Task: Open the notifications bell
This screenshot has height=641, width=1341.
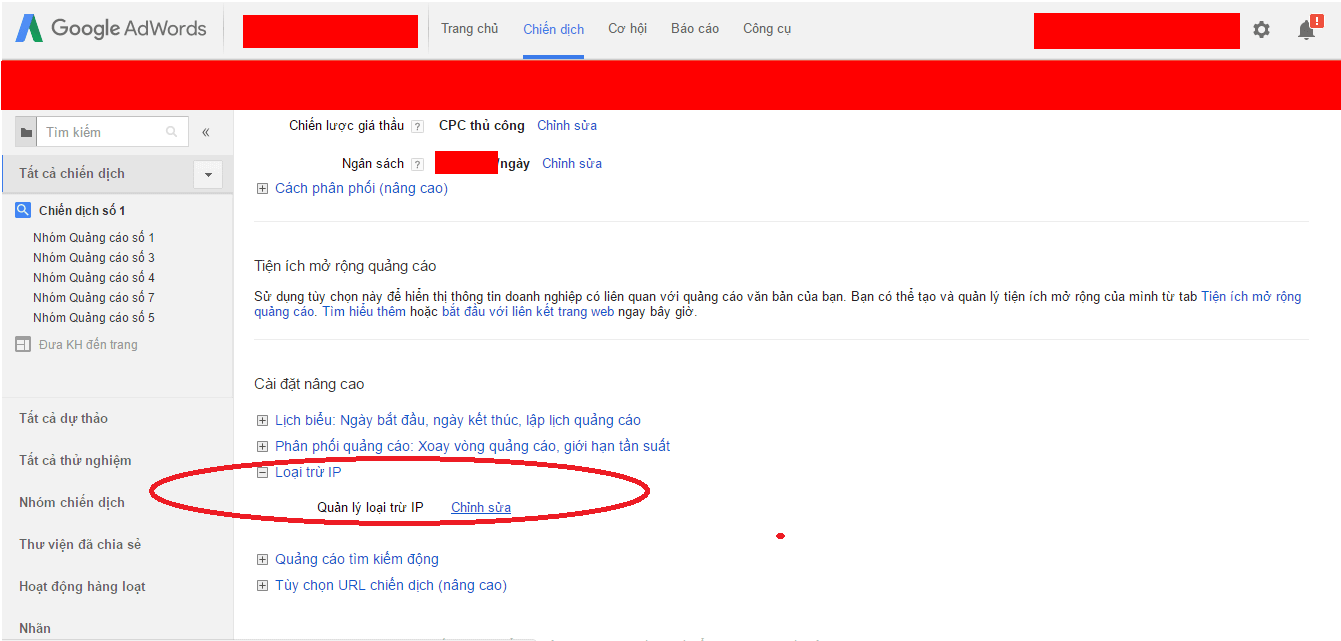Action: click(x=1308, y=29)
